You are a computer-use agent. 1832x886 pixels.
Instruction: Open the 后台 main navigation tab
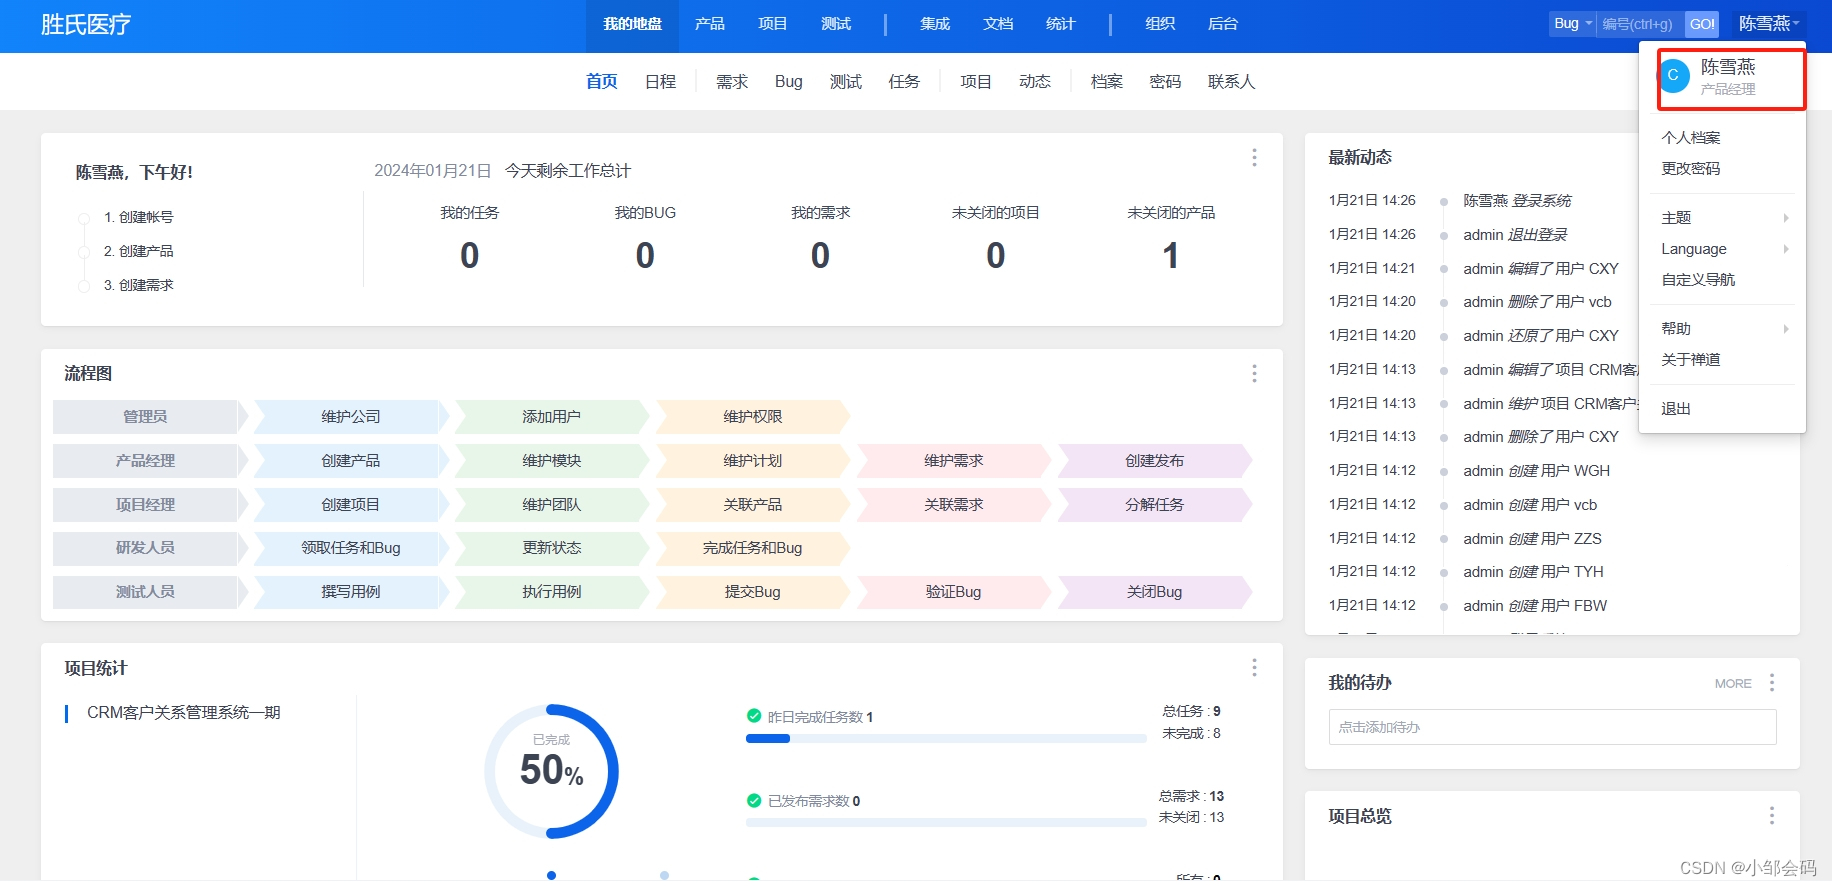pos(1223,24)
